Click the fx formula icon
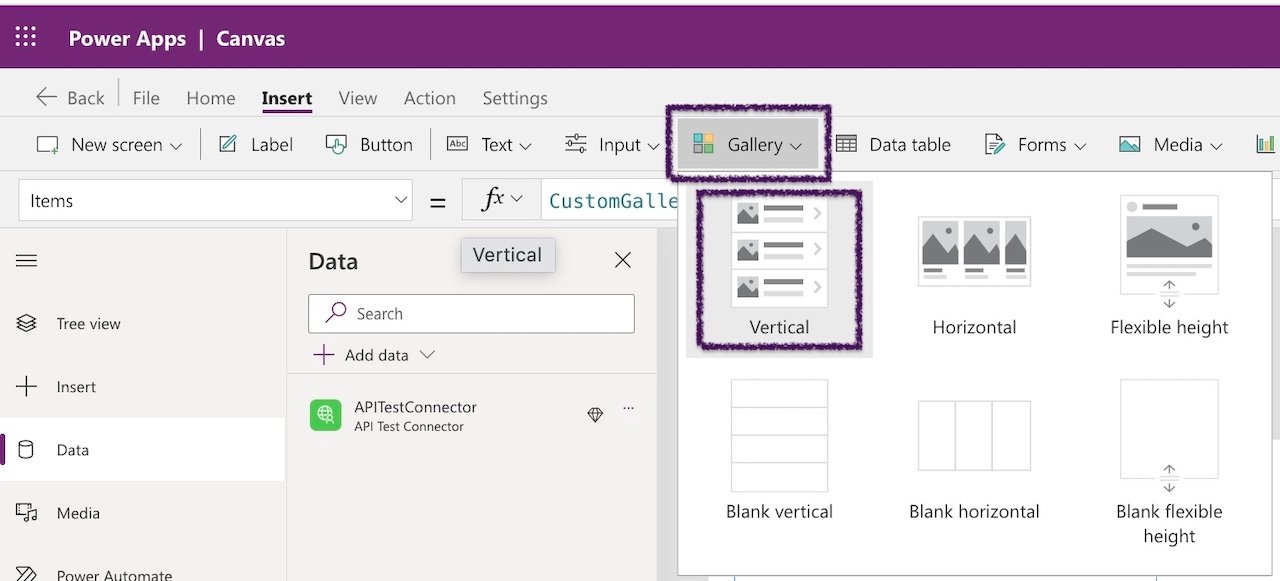The image size is (1280, 581). coord(493,200)
